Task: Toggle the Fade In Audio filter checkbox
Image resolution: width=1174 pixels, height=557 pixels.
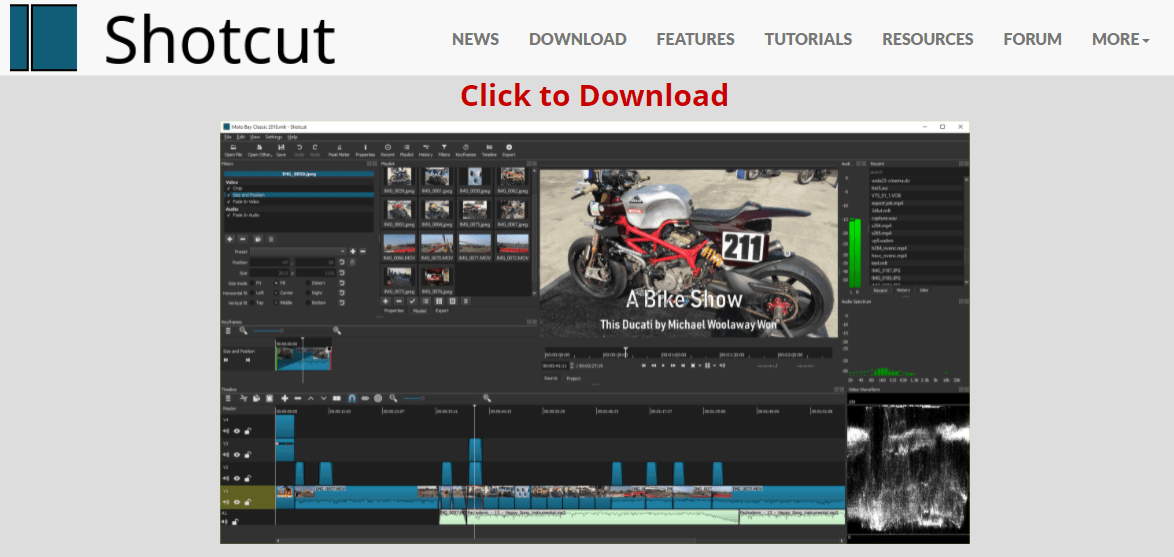Action: (x=228, y=216)
